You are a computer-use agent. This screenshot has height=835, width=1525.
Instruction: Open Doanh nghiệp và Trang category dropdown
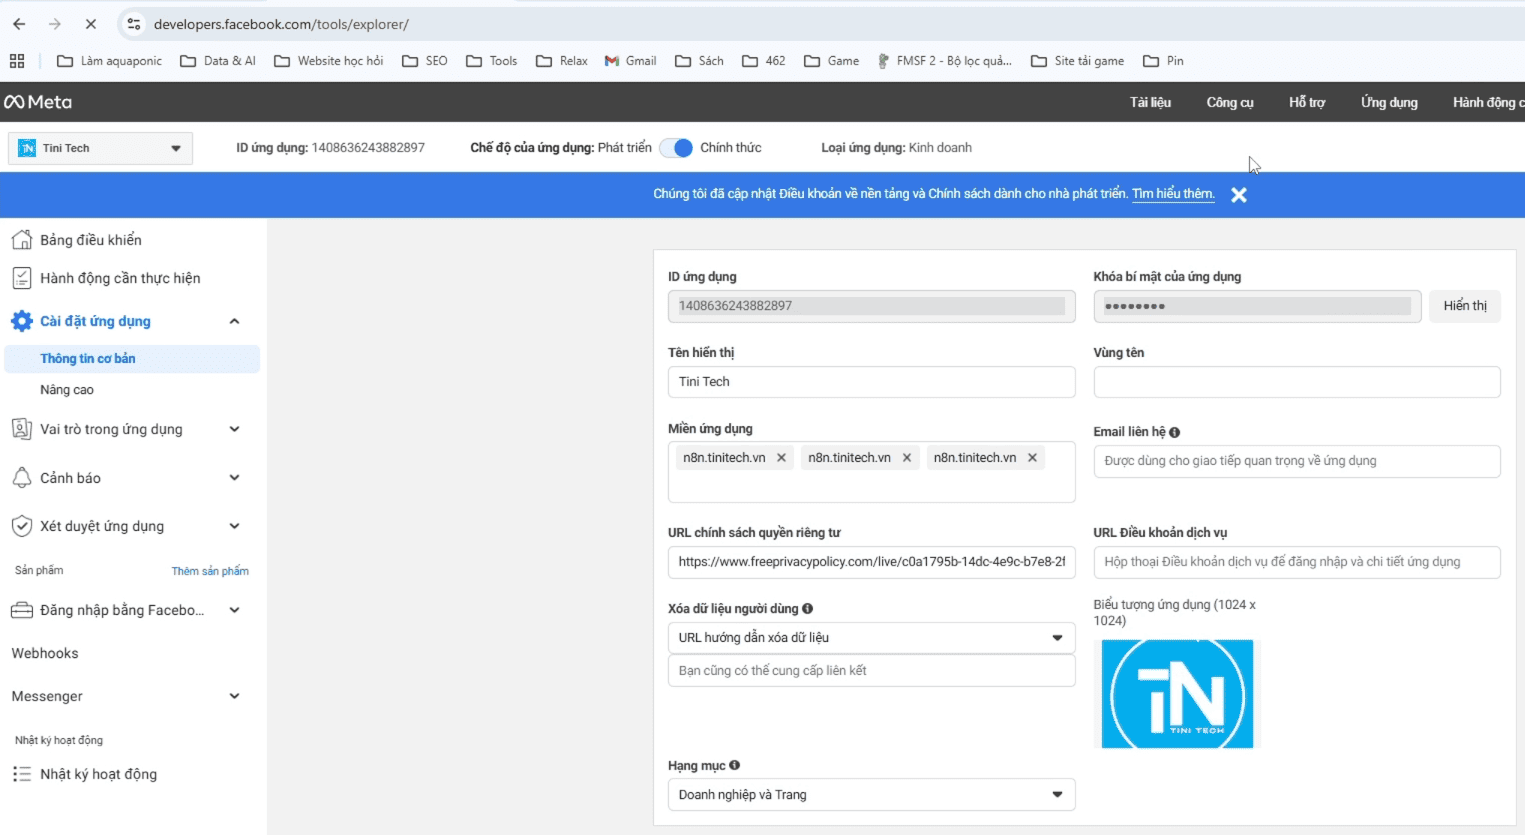point(871,795)
